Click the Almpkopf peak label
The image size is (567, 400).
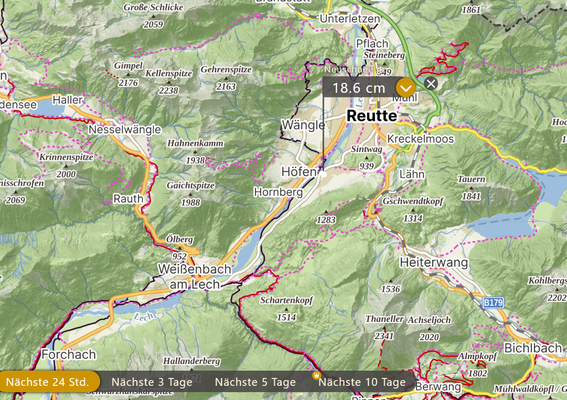coord(477,356)
